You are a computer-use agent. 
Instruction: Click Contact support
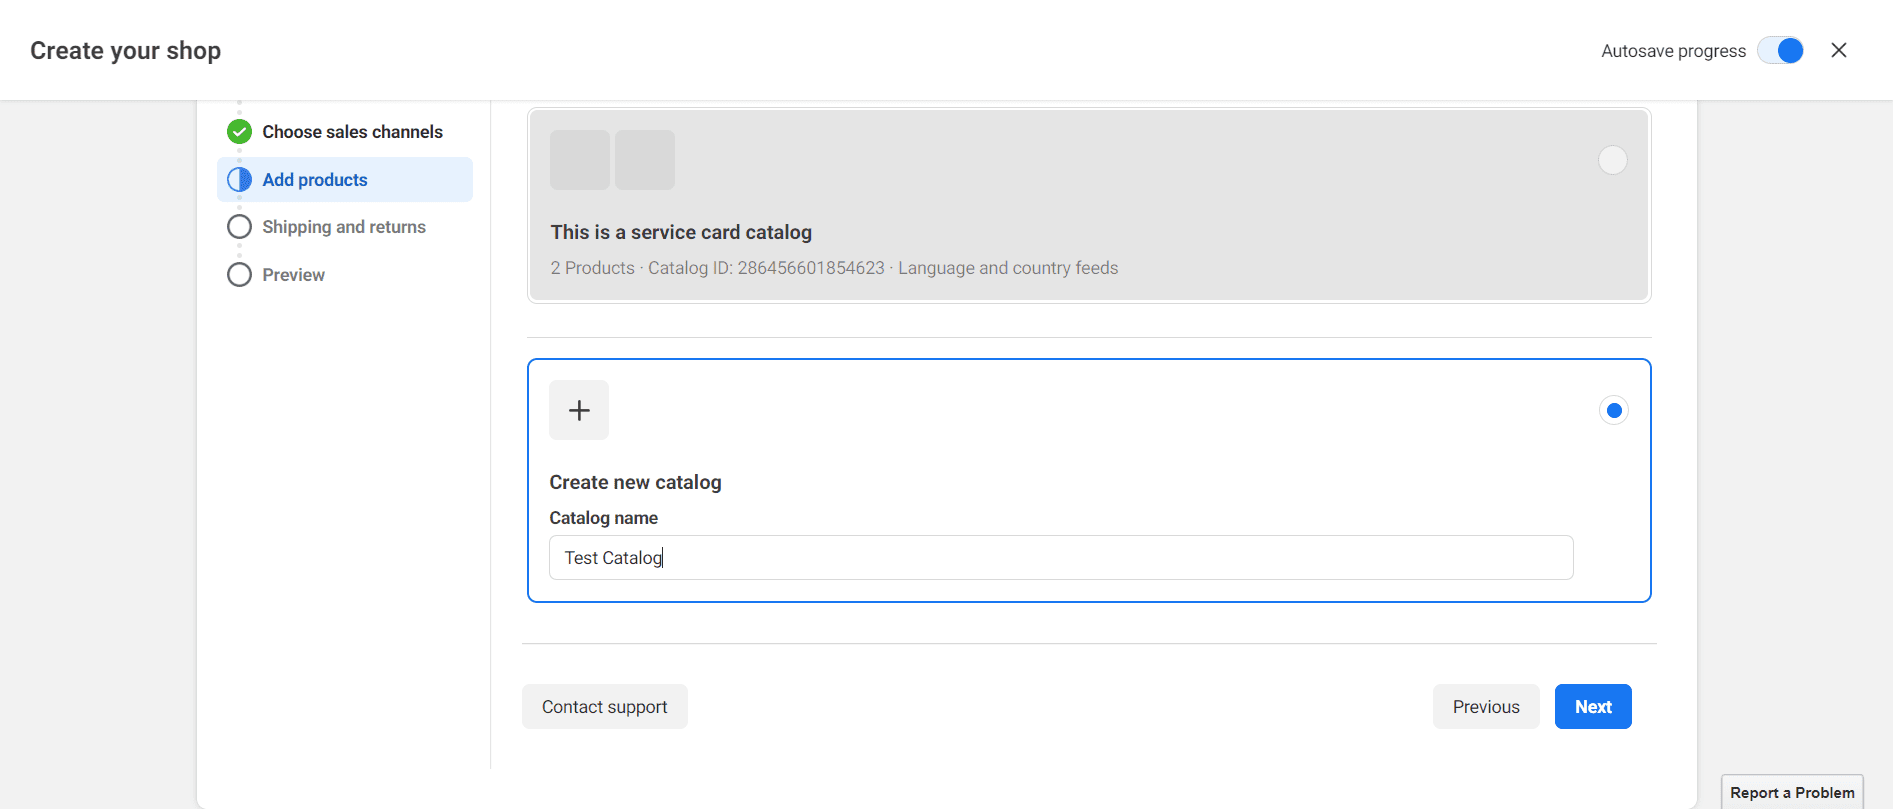coord(604,707)
